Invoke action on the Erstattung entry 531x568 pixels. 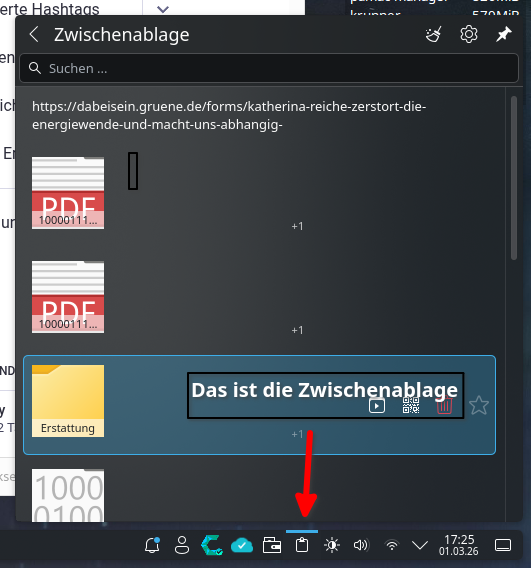coord(377,405)
